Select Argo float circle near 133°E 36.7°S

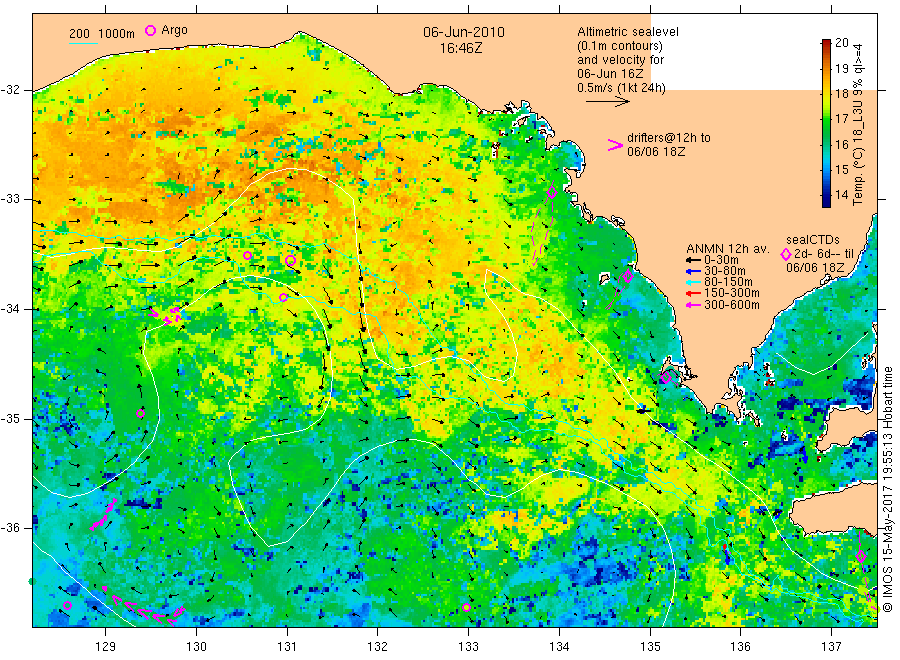467,608
